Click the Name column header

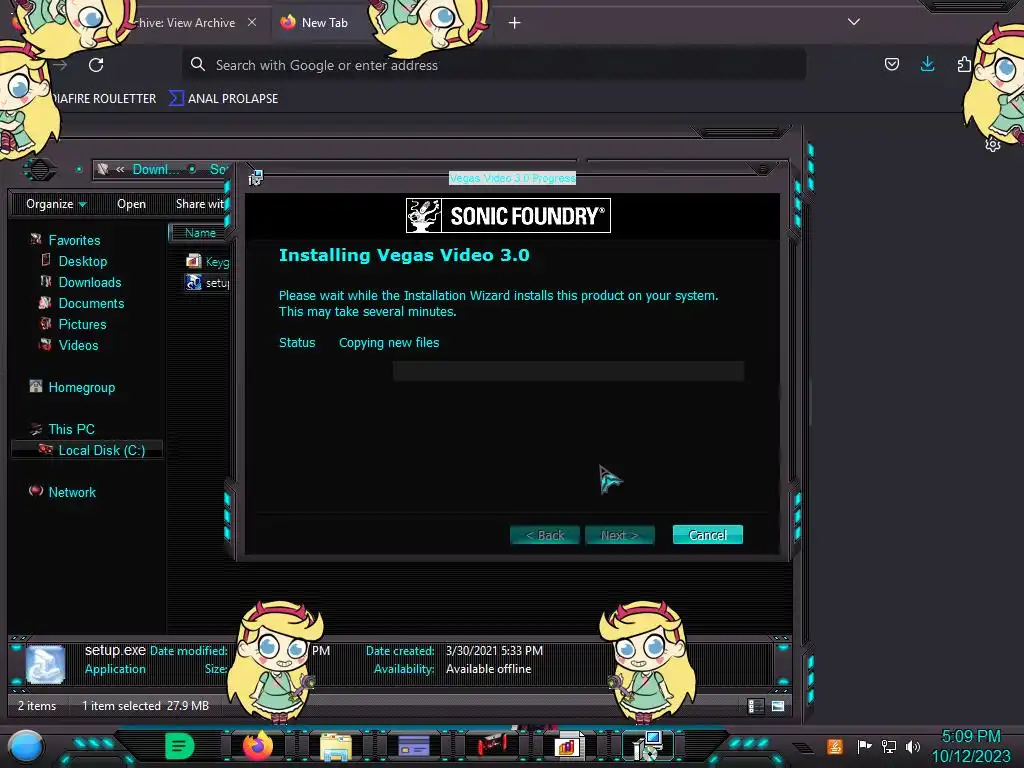[200, 232]
